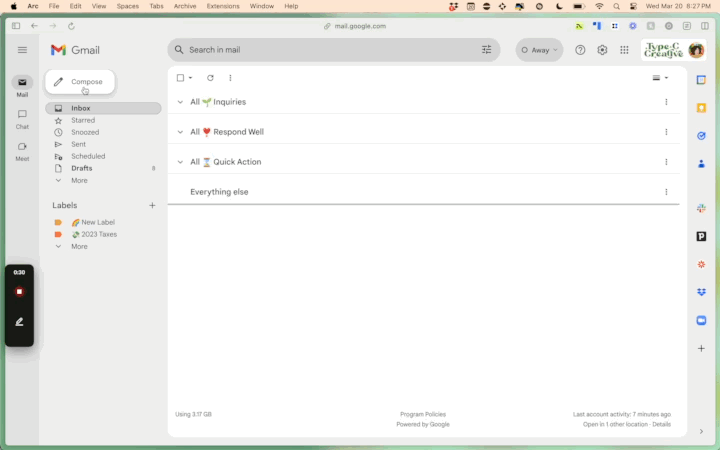Open macOS Spotlight search icon
Screen dimensions: 720x450
617,6
